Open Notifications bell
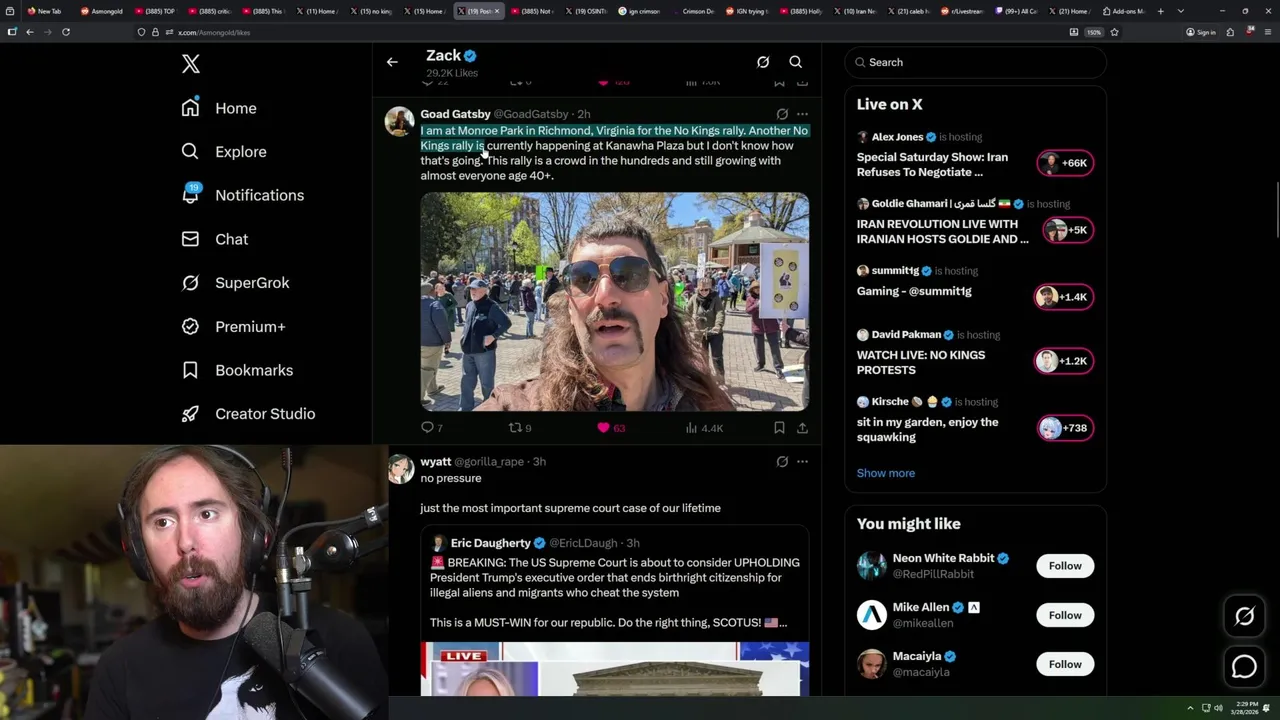Screen dimensions: 1280x720 coord(242,195)
